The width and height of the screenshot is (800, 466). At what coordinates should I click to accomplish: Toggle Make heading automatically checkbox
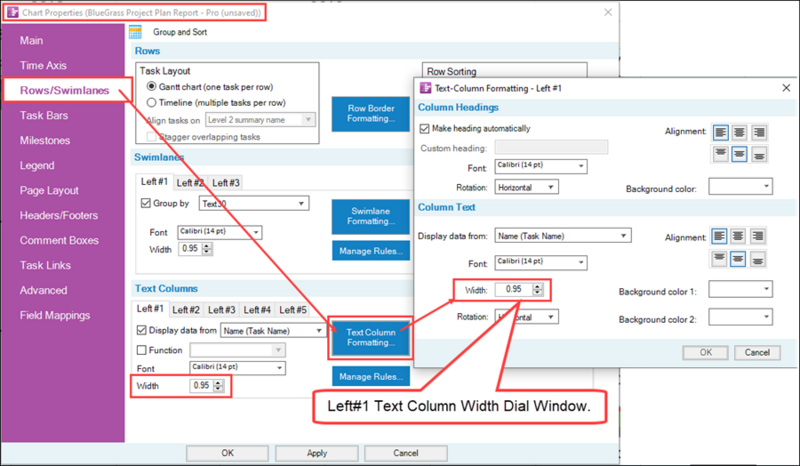(424, 129)
